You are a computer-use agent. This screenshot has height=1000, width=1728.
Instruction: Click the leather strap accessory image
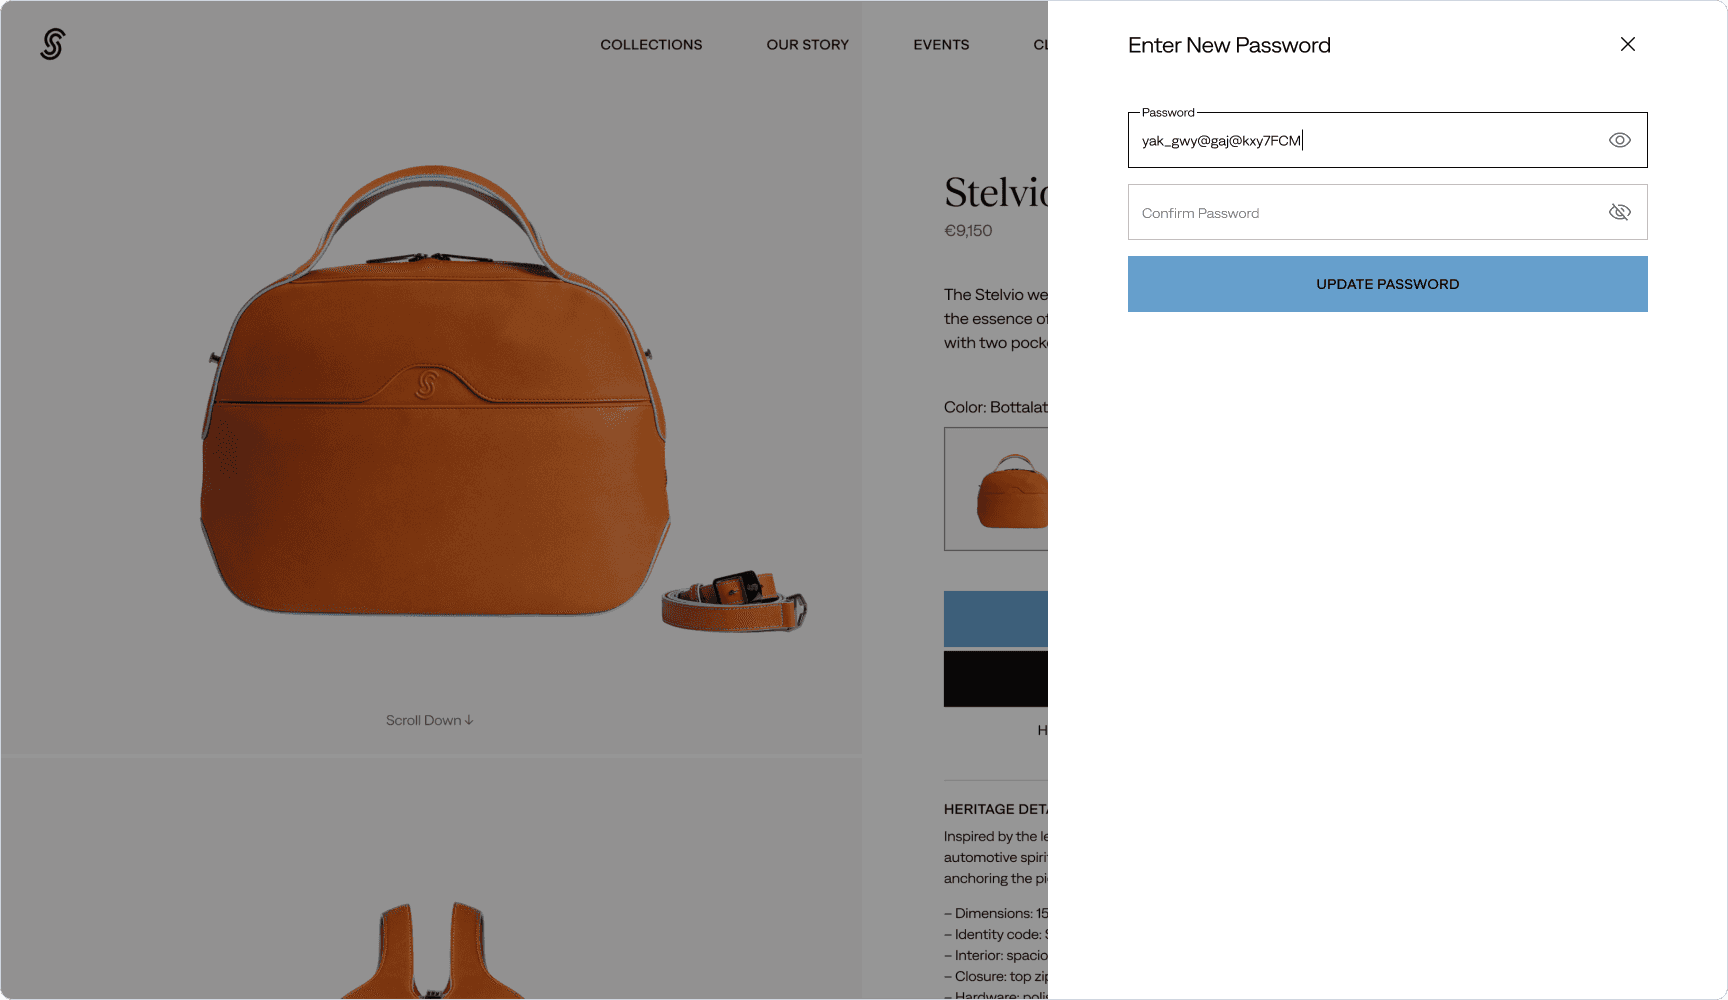[x=734, y=601]
